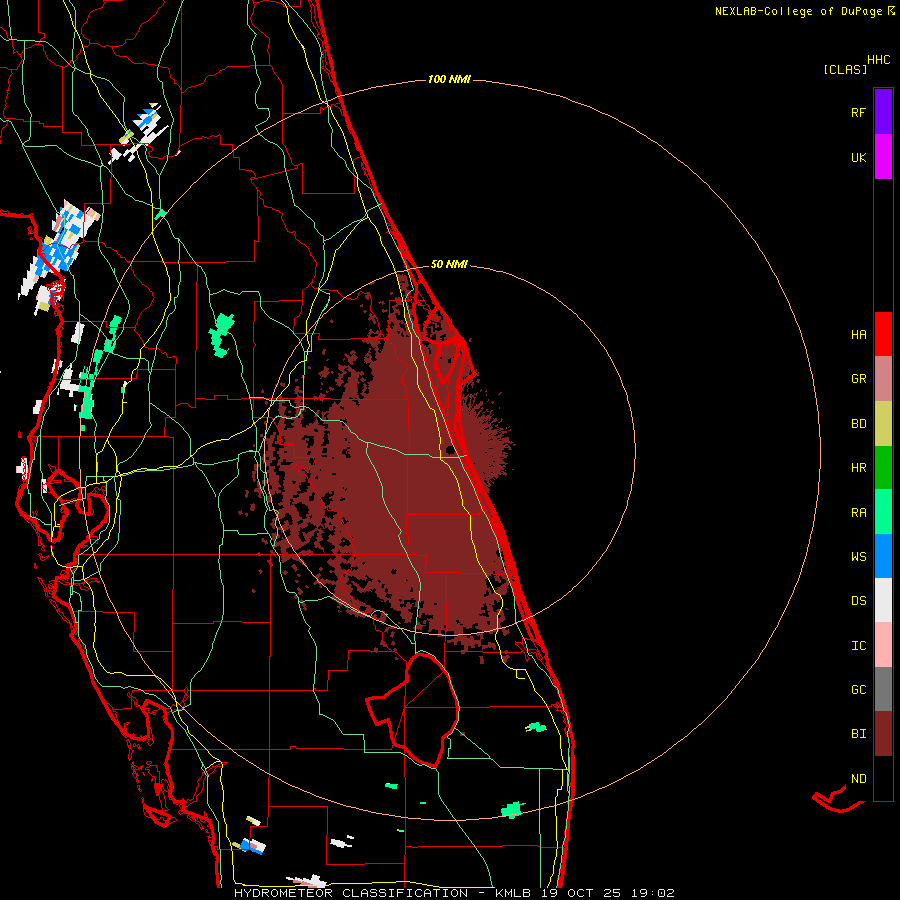
Task: Click the "BD" legend label
Action: pyautogui.click(x=858, y=424)
